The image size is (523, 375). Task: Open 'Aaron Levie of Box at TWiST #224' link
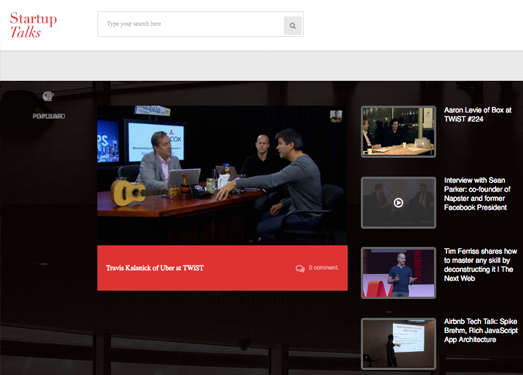point(478,114)
